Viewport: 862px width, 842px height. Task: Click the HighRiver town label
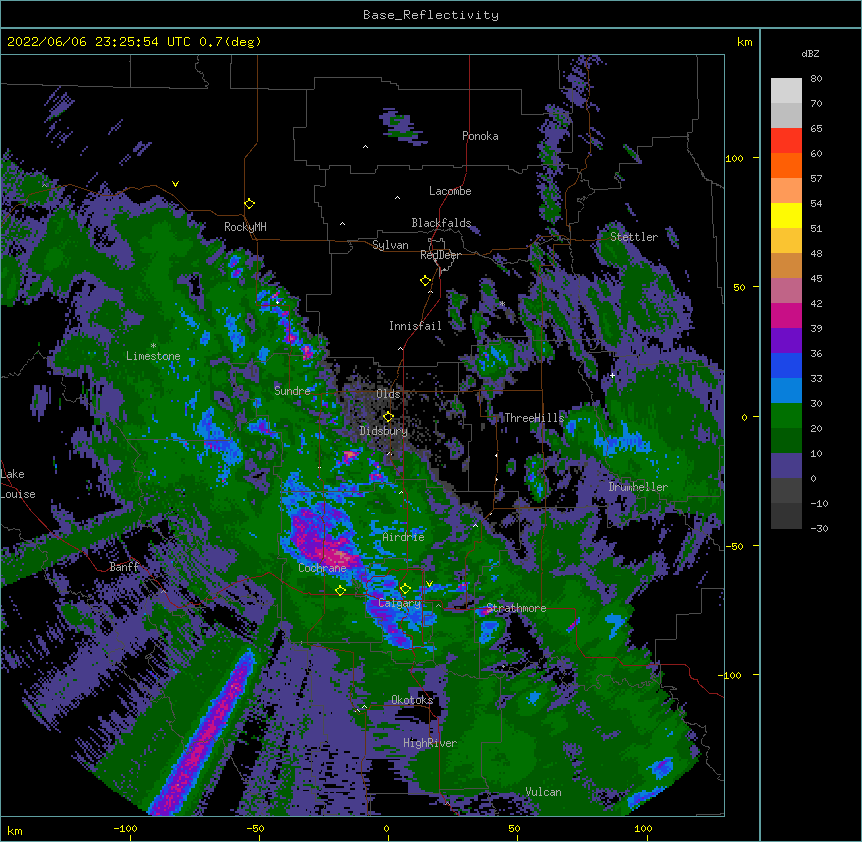tap(430, 743)
